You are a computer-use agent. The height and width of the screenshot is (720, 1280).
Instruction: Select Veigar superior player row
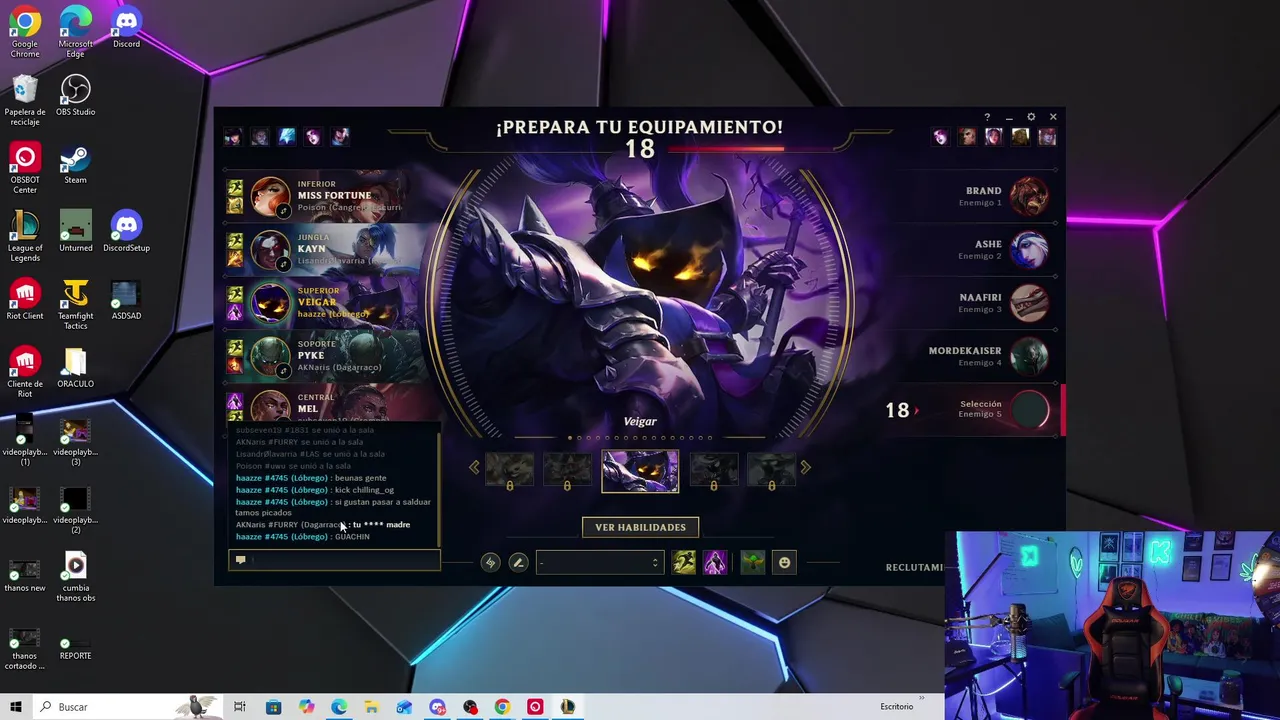coord(333,303)
